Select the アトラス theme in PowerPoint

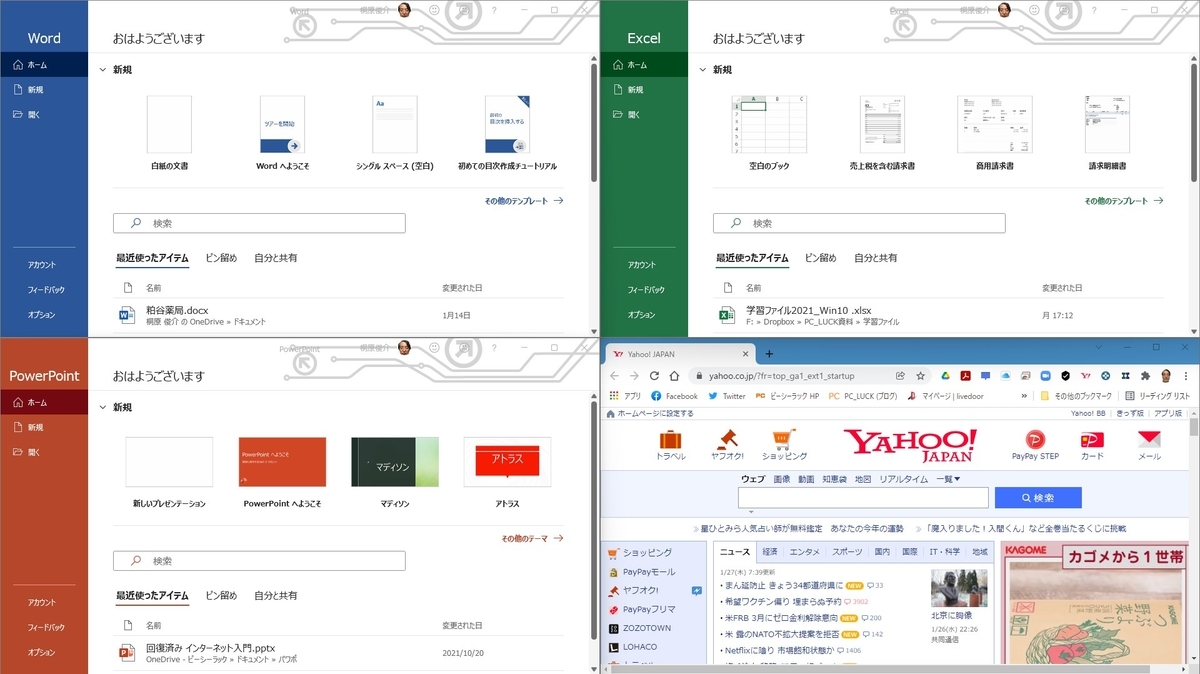point(507,473)
